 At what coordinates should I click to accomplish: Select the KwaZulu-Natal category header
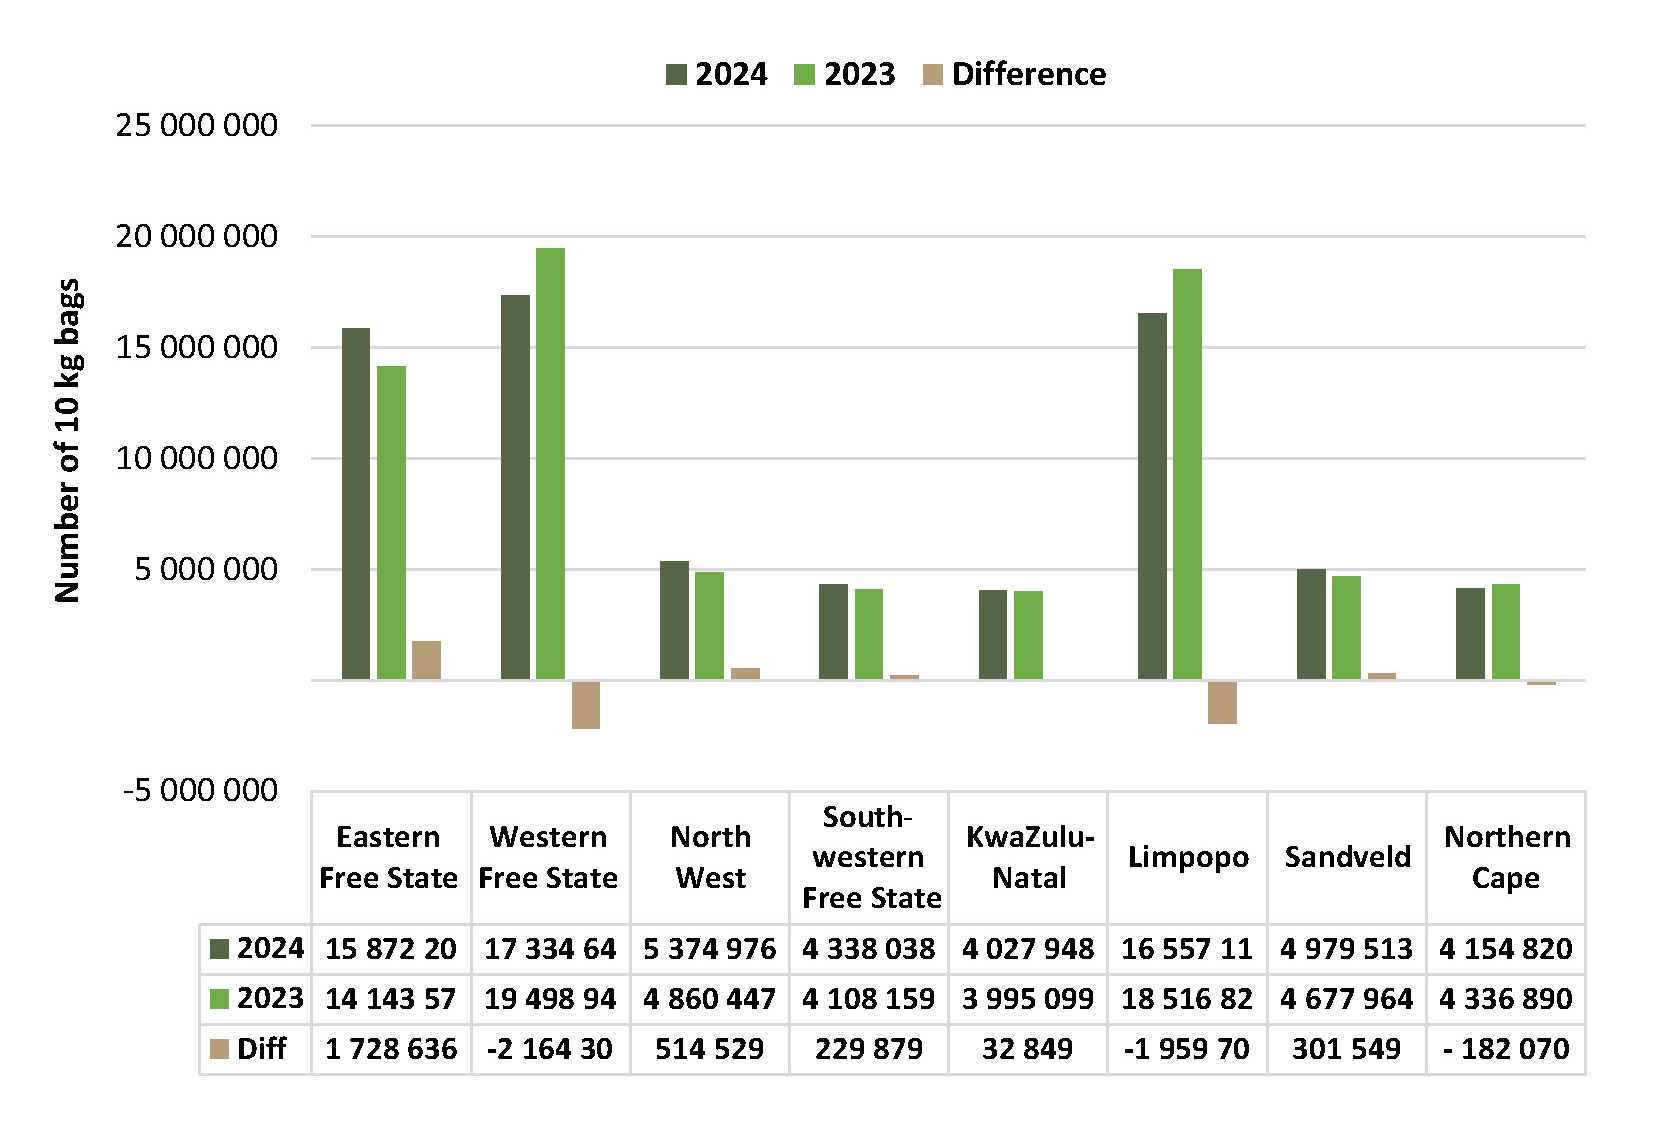pyautogui.click(x=1029, y=858)
